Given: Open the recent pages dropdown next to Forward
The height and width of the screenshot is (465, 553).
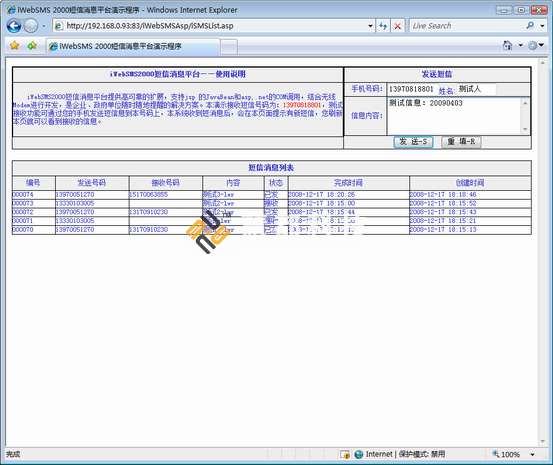Looking at the screenshot, I should pos(44,26).
